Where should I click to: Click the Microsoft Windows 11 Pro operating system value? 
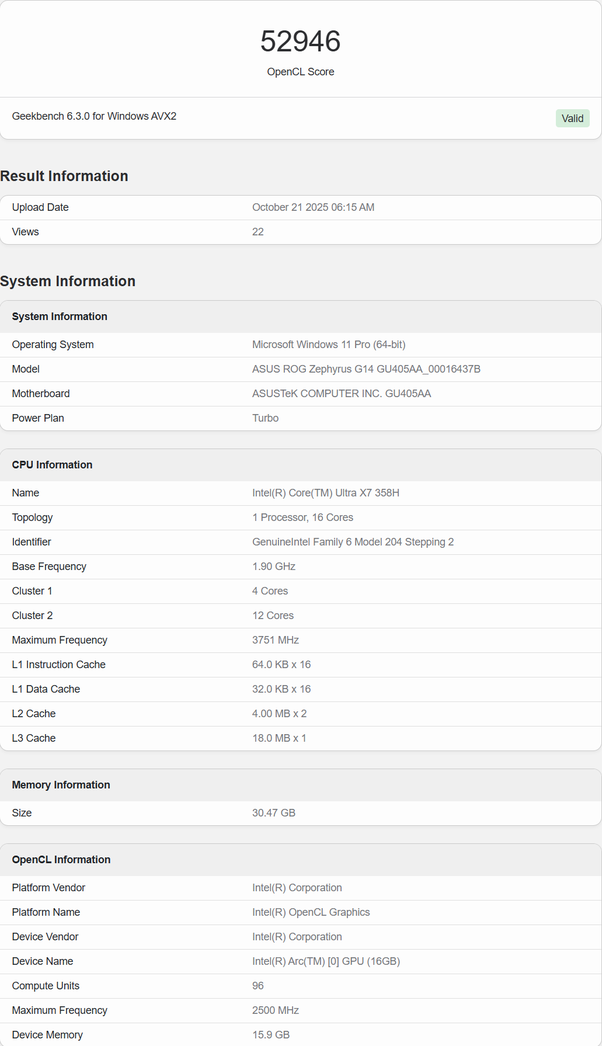(328, 345)
